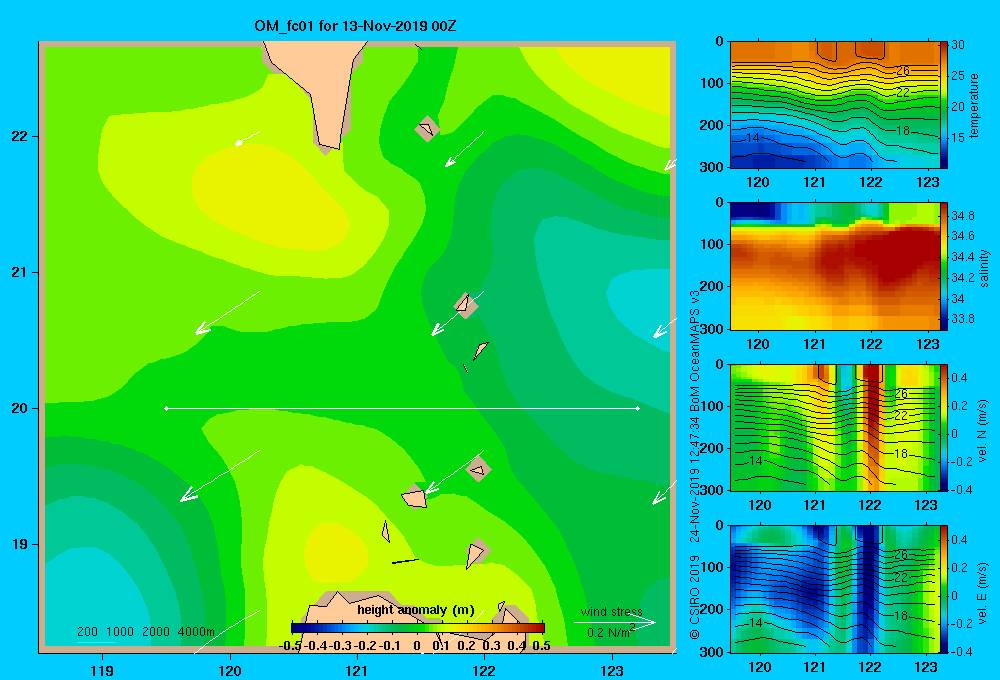Click the 'salinity' axis label
Image resolution: width=1000 pixels, height=680 pixels.
pos(984,268)
